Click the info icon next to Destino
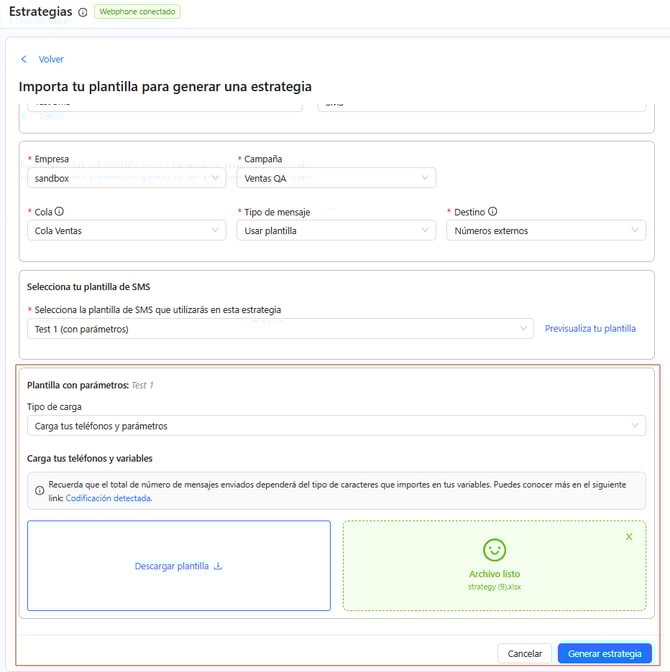 493,212
